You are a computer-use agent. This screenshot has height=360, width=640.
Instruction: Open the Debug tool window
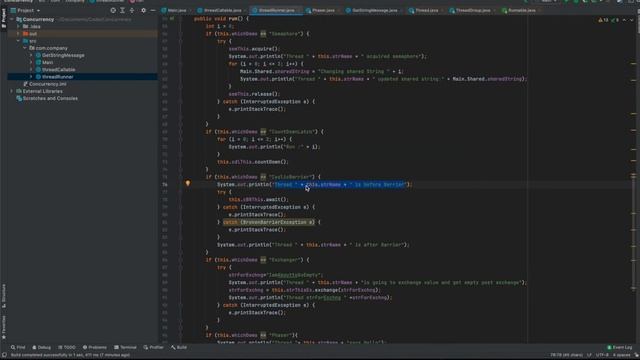point(42,347)
